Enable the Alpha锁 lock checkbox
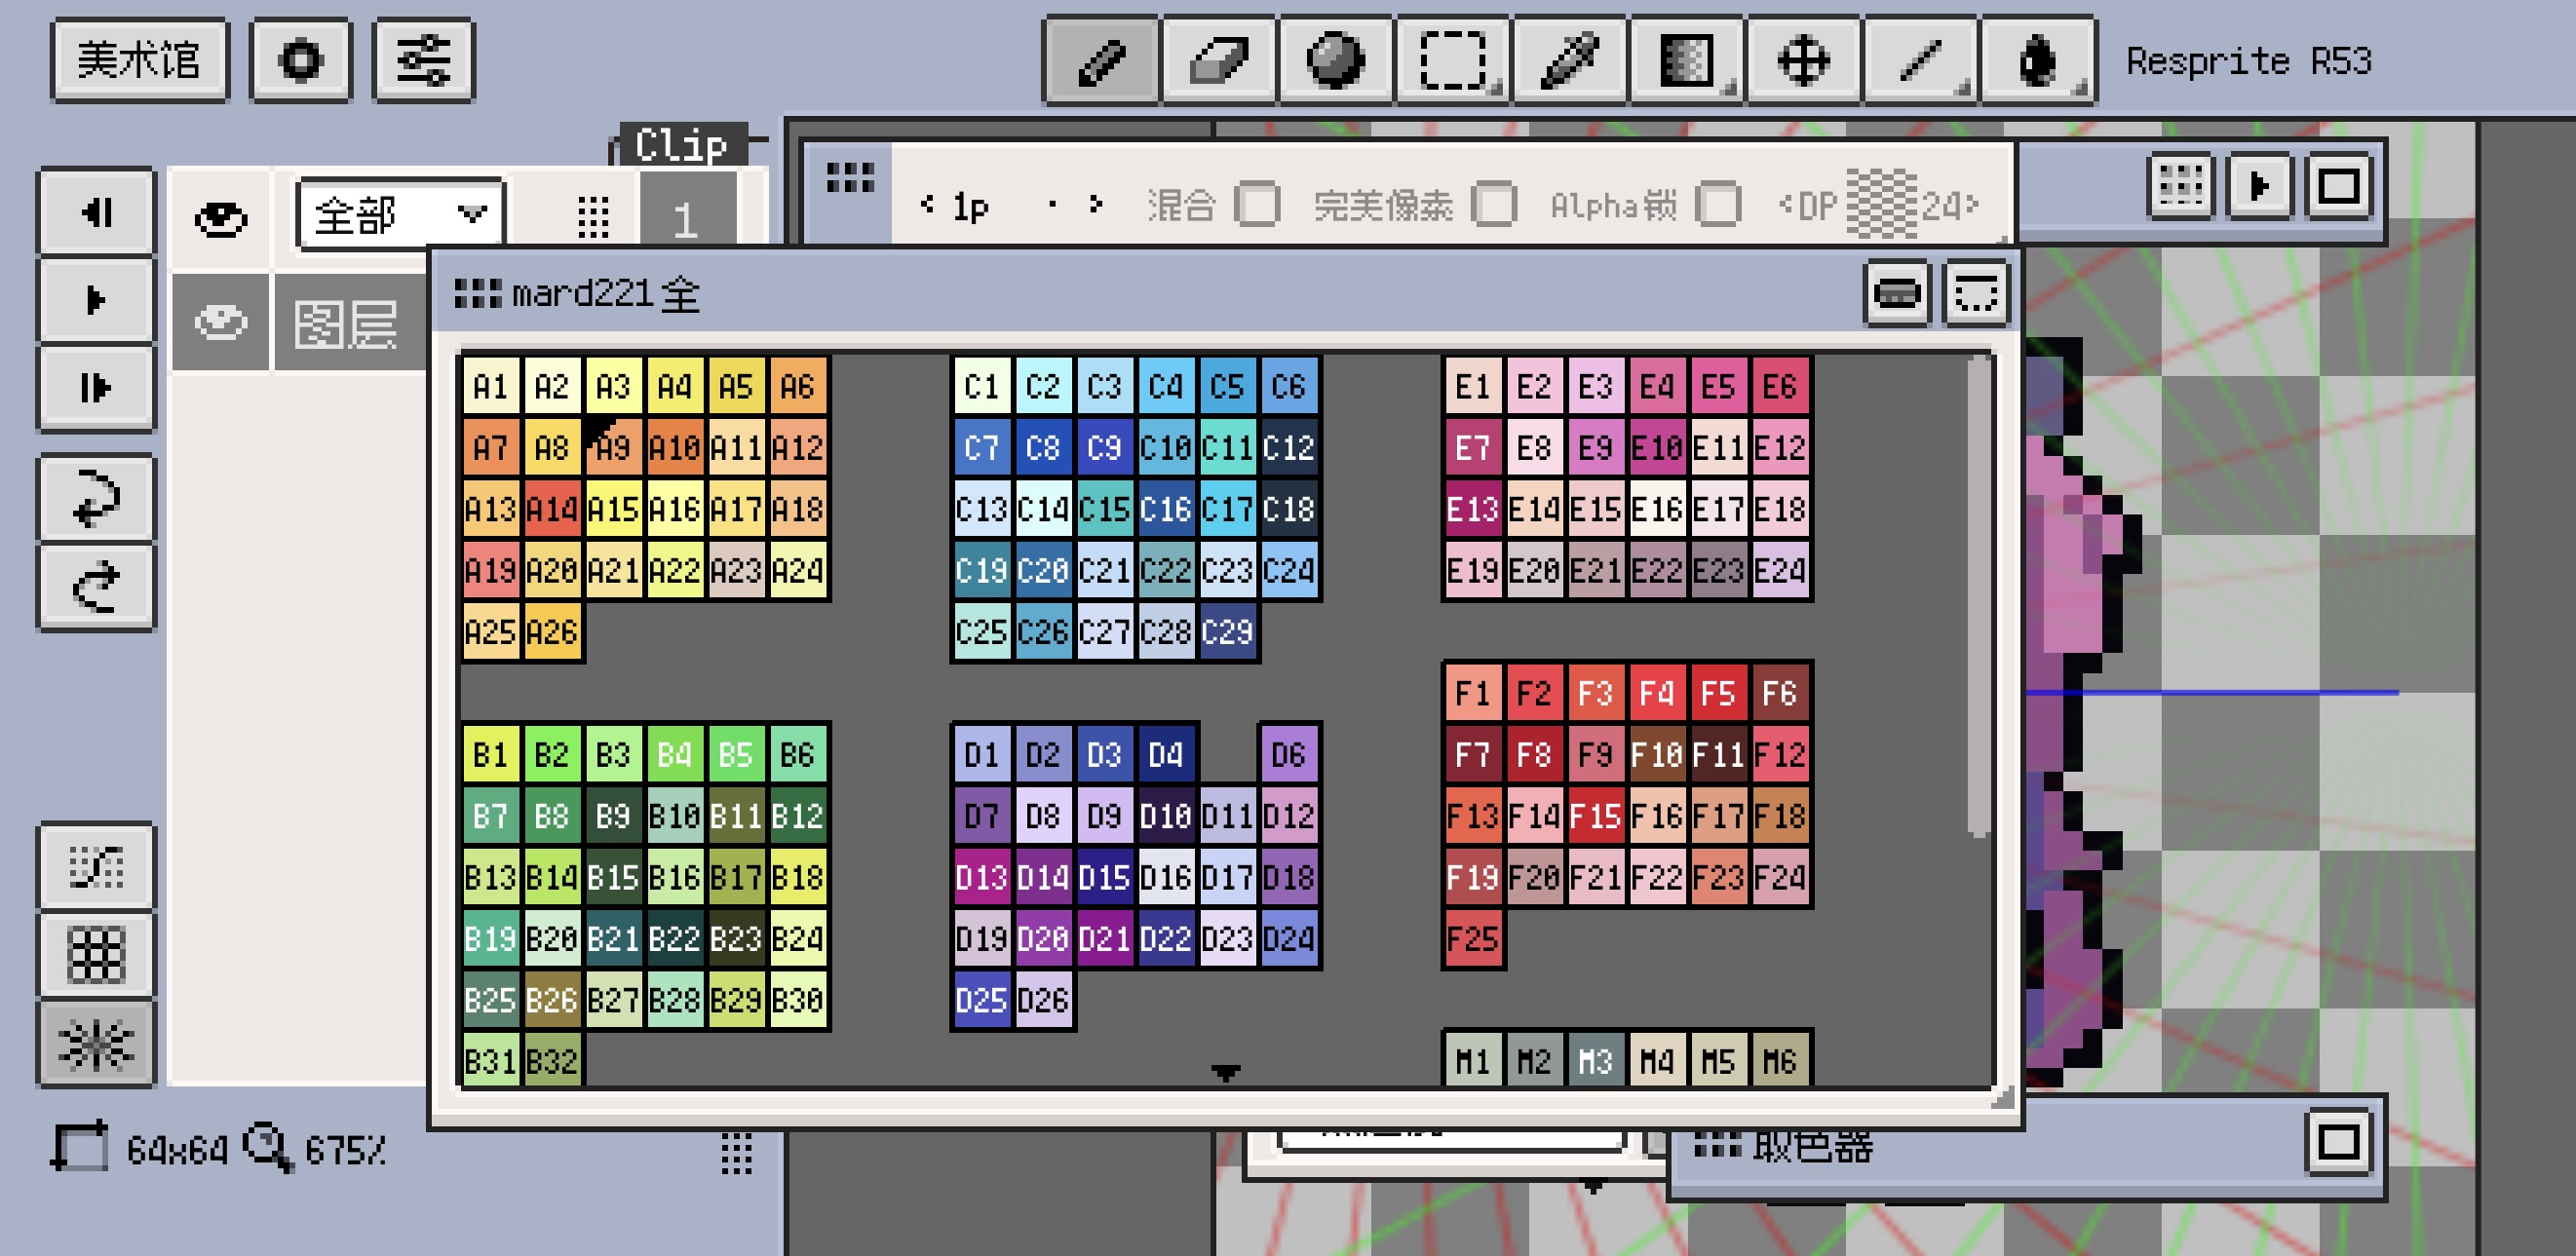Viewport: 2576px width, 1256px height. 1717,205
